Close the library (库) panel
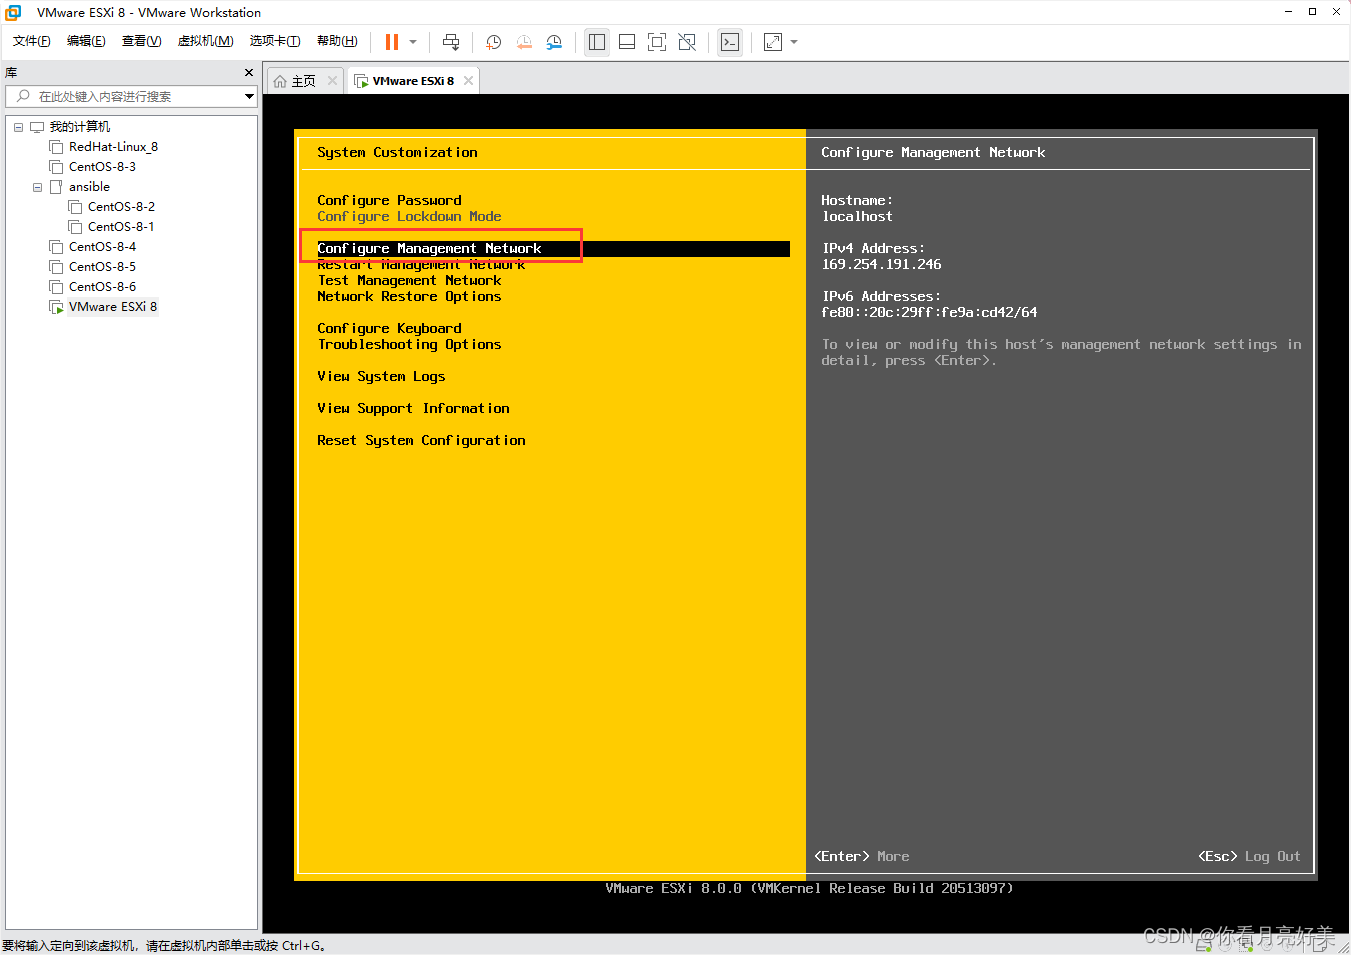Image resolution: width=1351 pixels, height=955 pixels. 249,73
